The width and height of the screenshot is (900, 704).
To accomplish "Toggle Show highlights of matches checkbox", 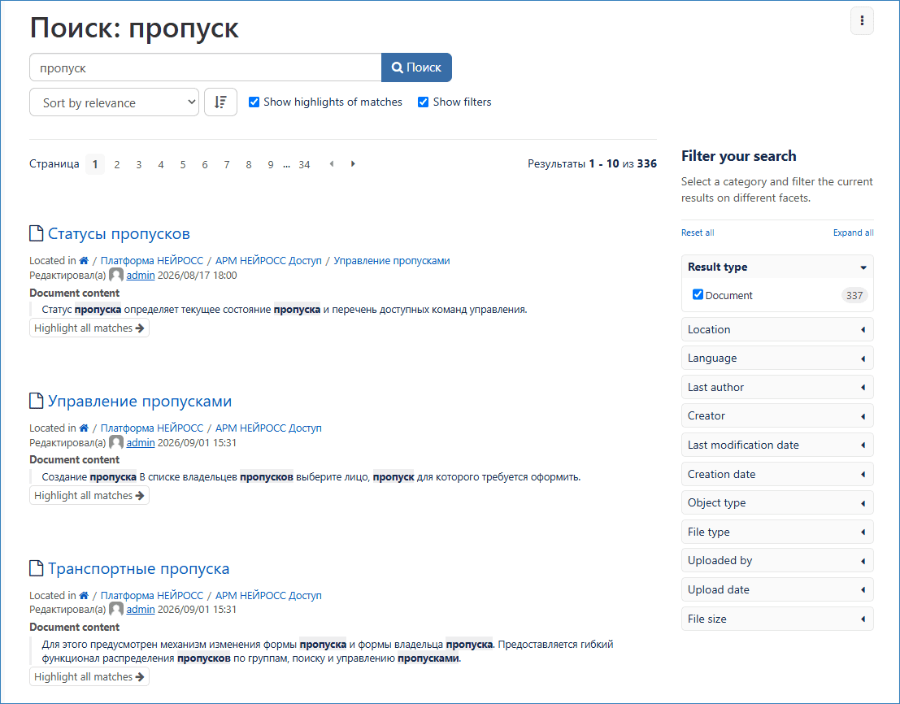I will click(x=254, y=102).
